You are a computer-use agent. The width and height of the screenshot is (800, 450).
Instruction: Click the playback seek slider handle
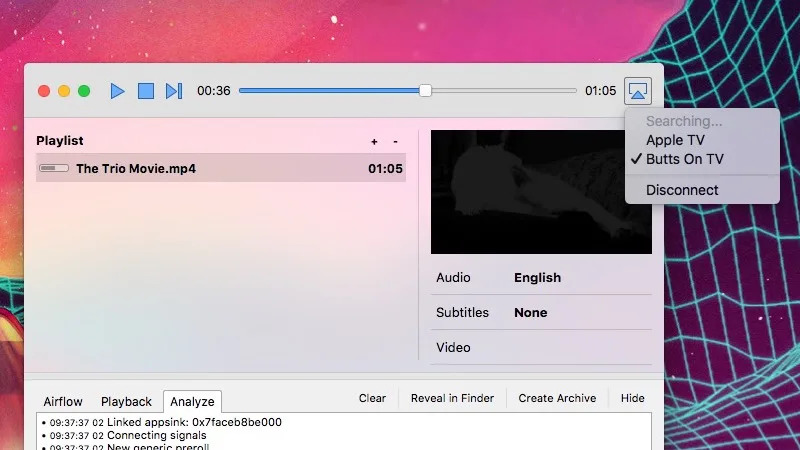coord(425,91)
